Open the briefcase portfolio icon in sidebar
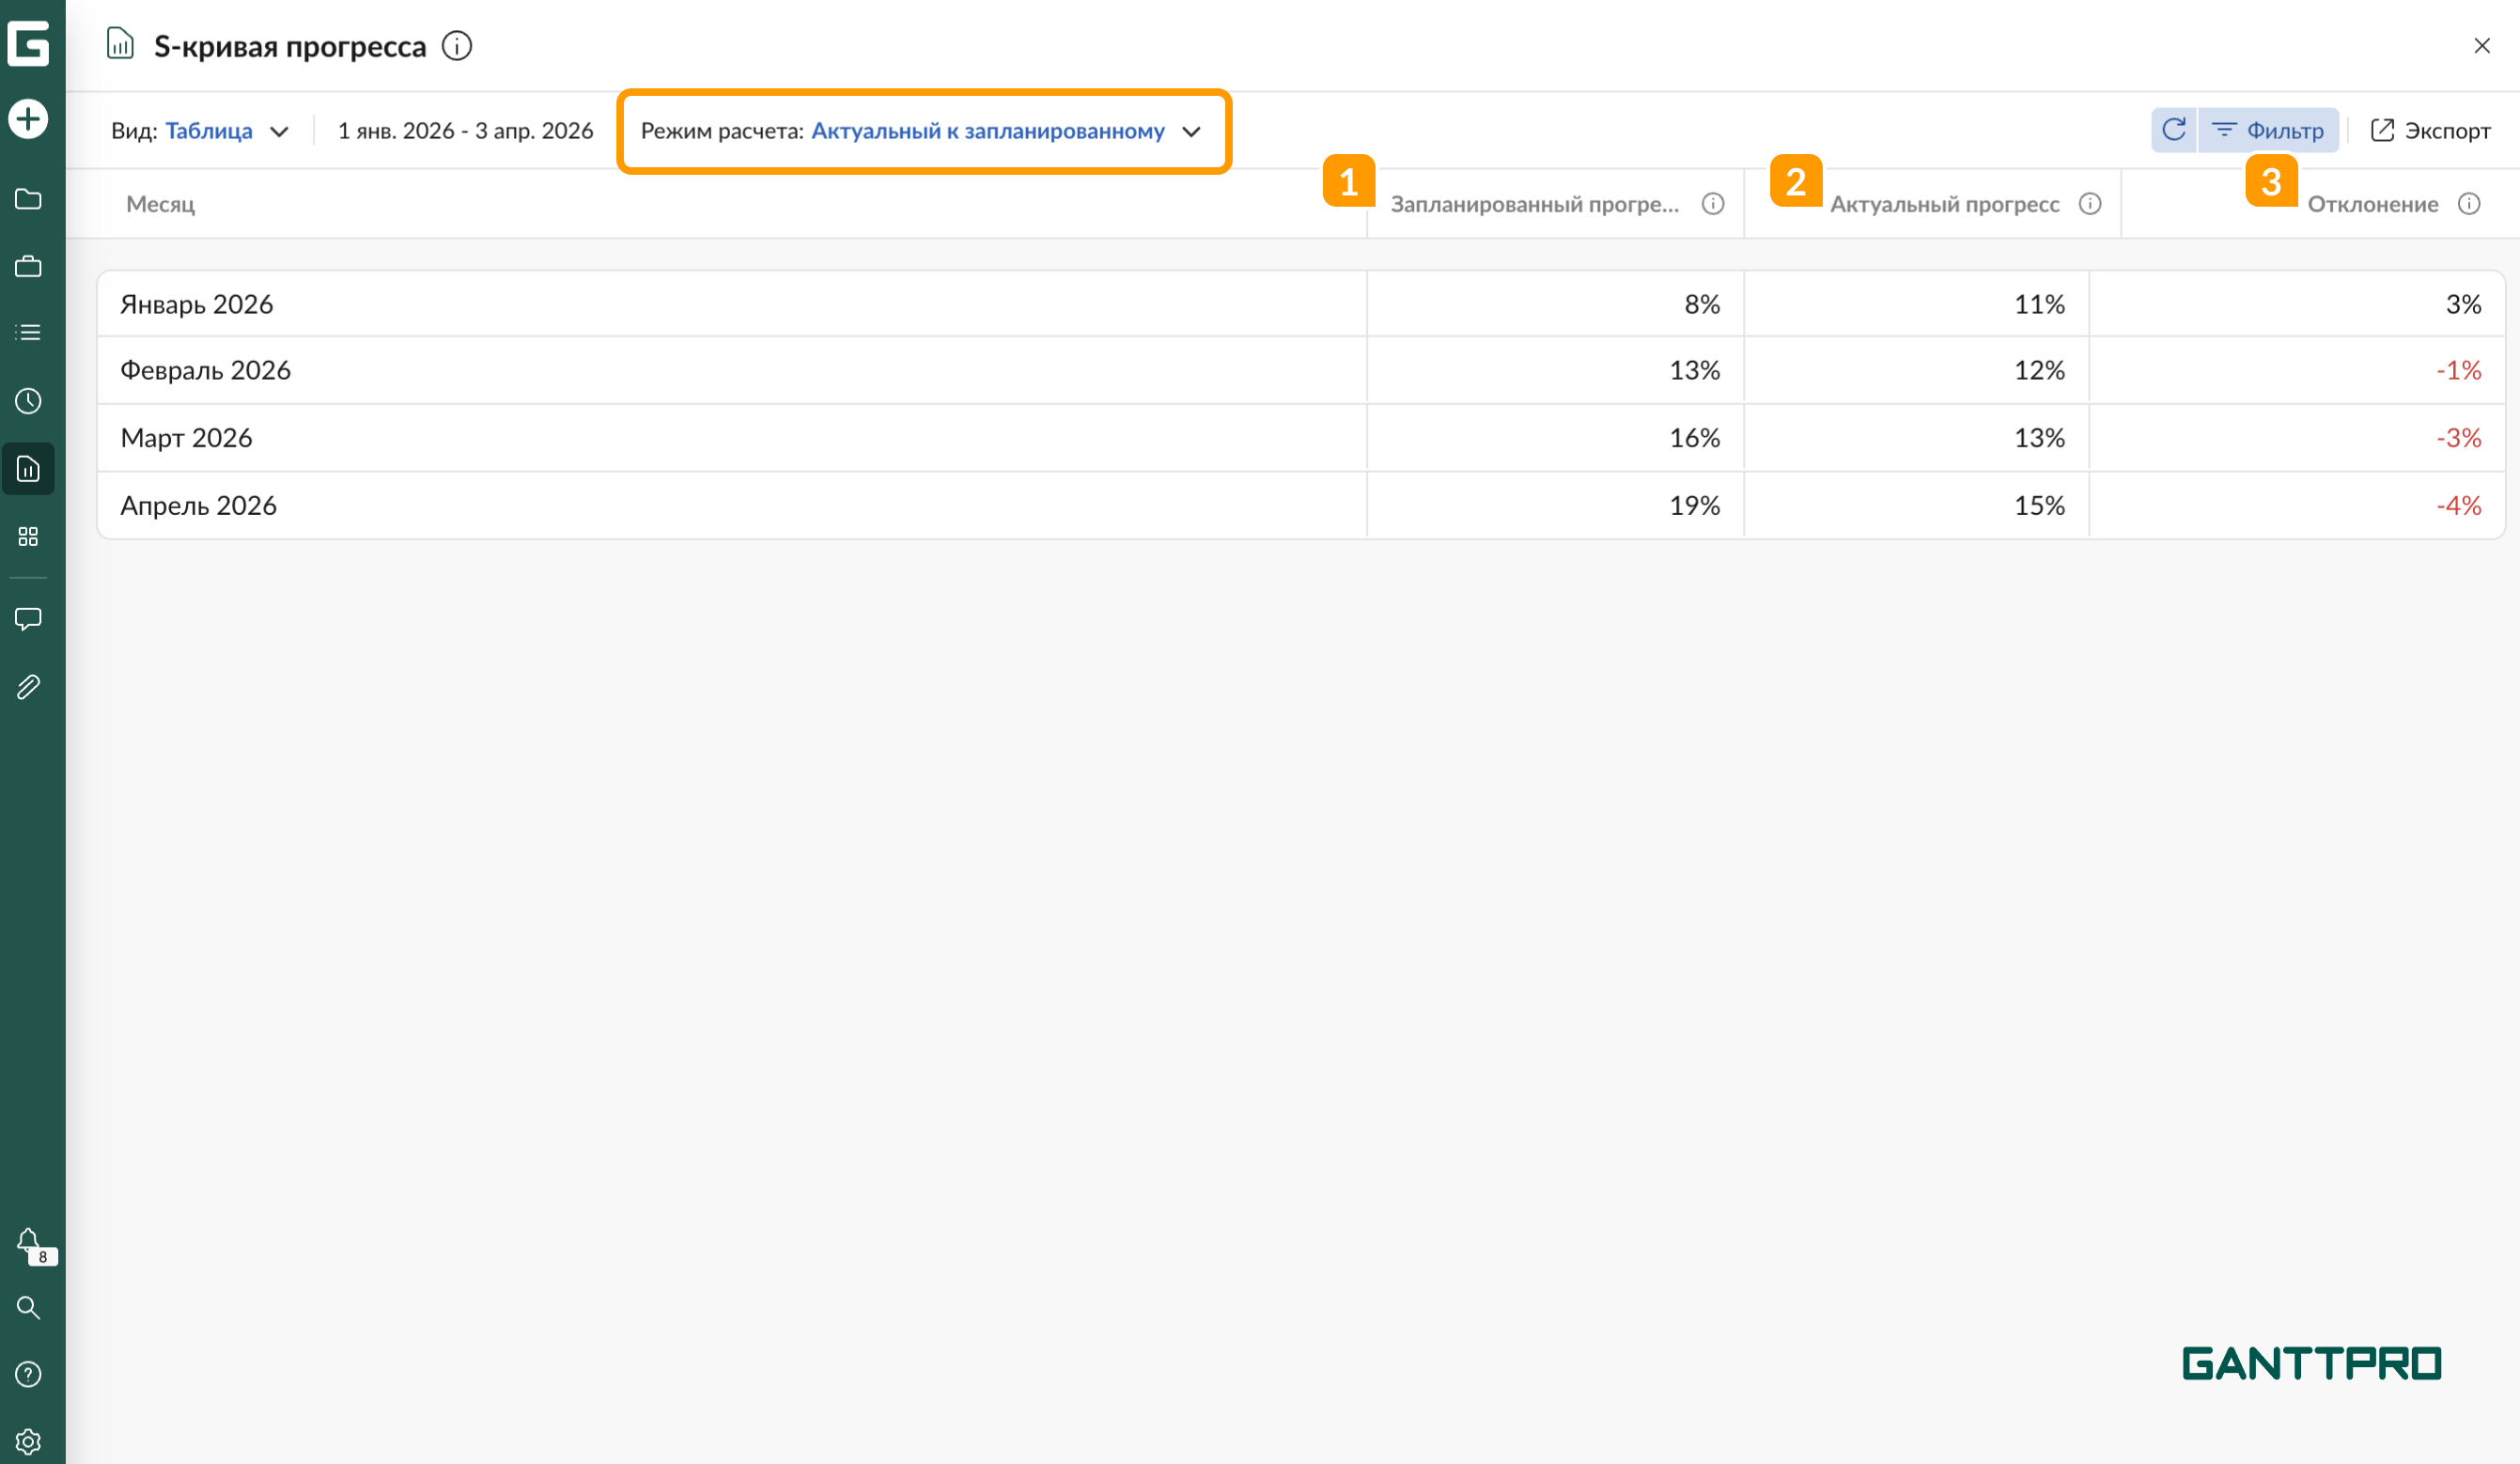 coord(28,266)
